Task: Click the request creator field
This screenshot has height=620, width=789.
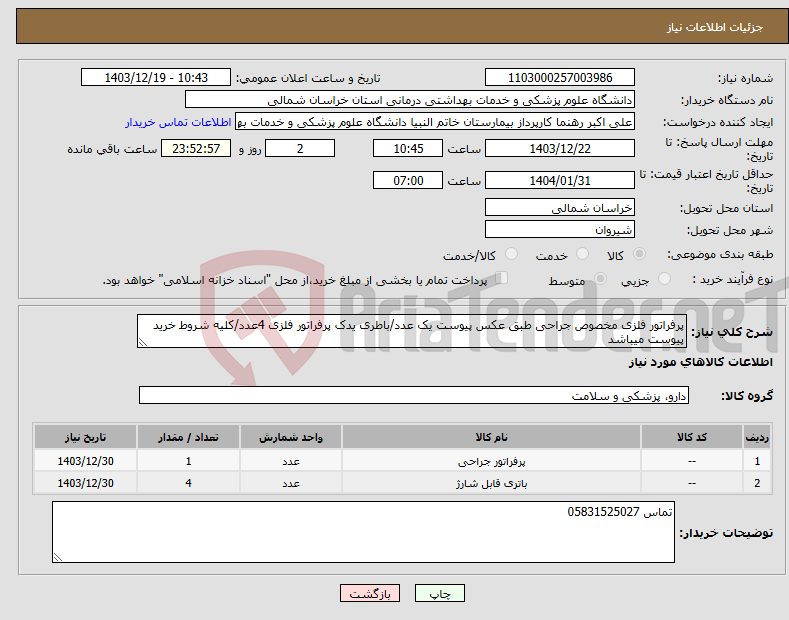Action: pos(435,122)
